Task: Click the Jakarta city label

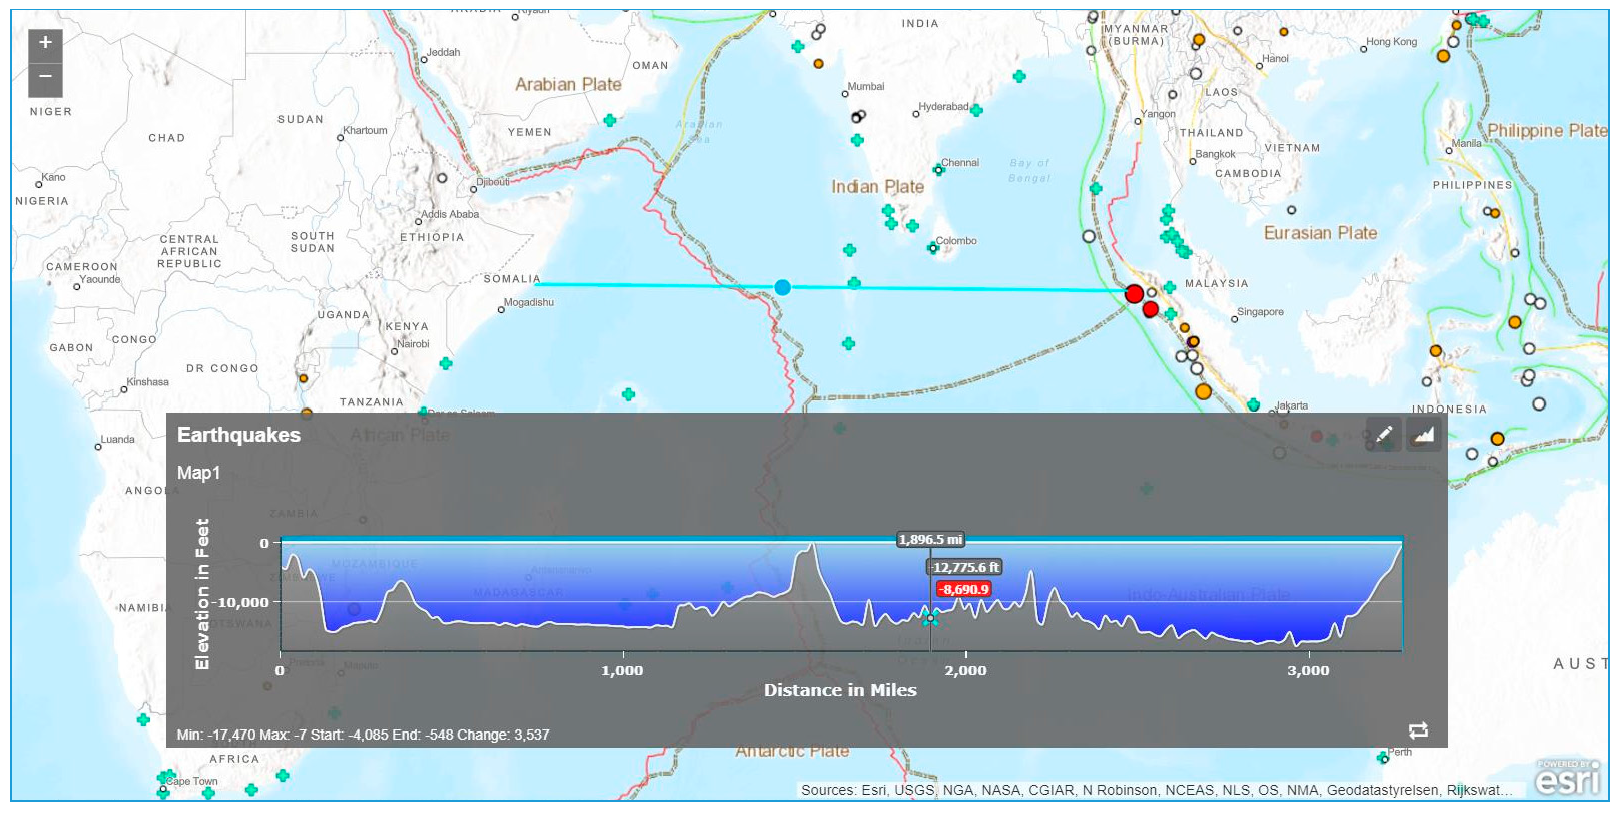Action: click(1291, 406)
